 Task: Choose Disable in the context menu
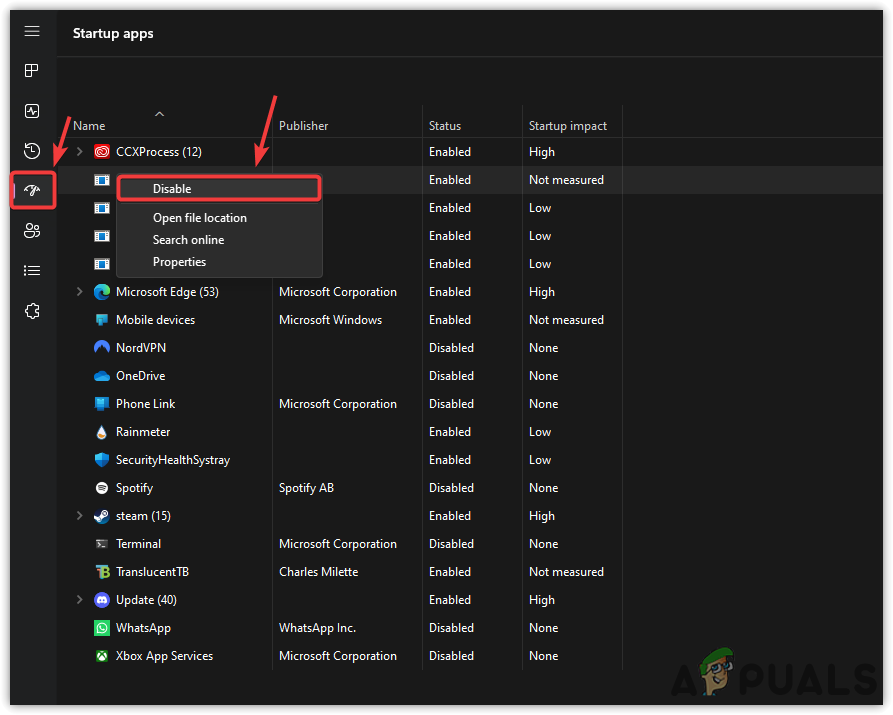(172, 189)
